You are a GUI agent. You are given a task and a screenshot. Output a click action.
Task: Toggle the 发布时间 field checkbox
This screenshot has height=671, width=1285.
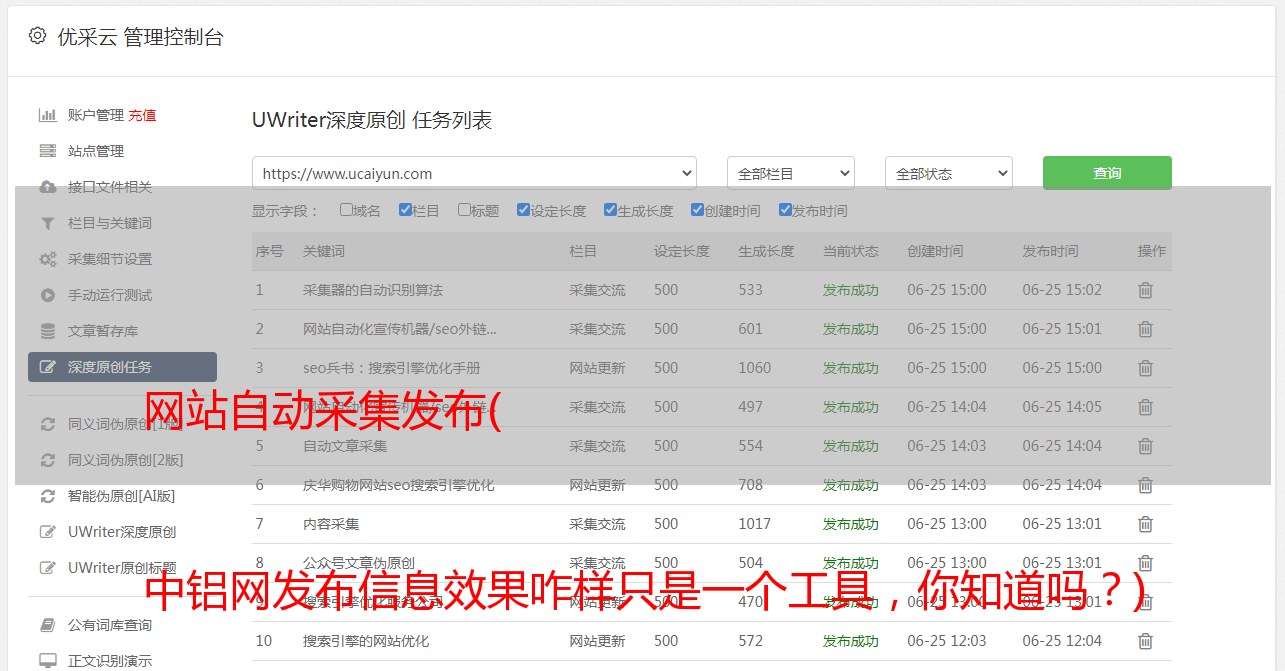[x=784, y=210]
